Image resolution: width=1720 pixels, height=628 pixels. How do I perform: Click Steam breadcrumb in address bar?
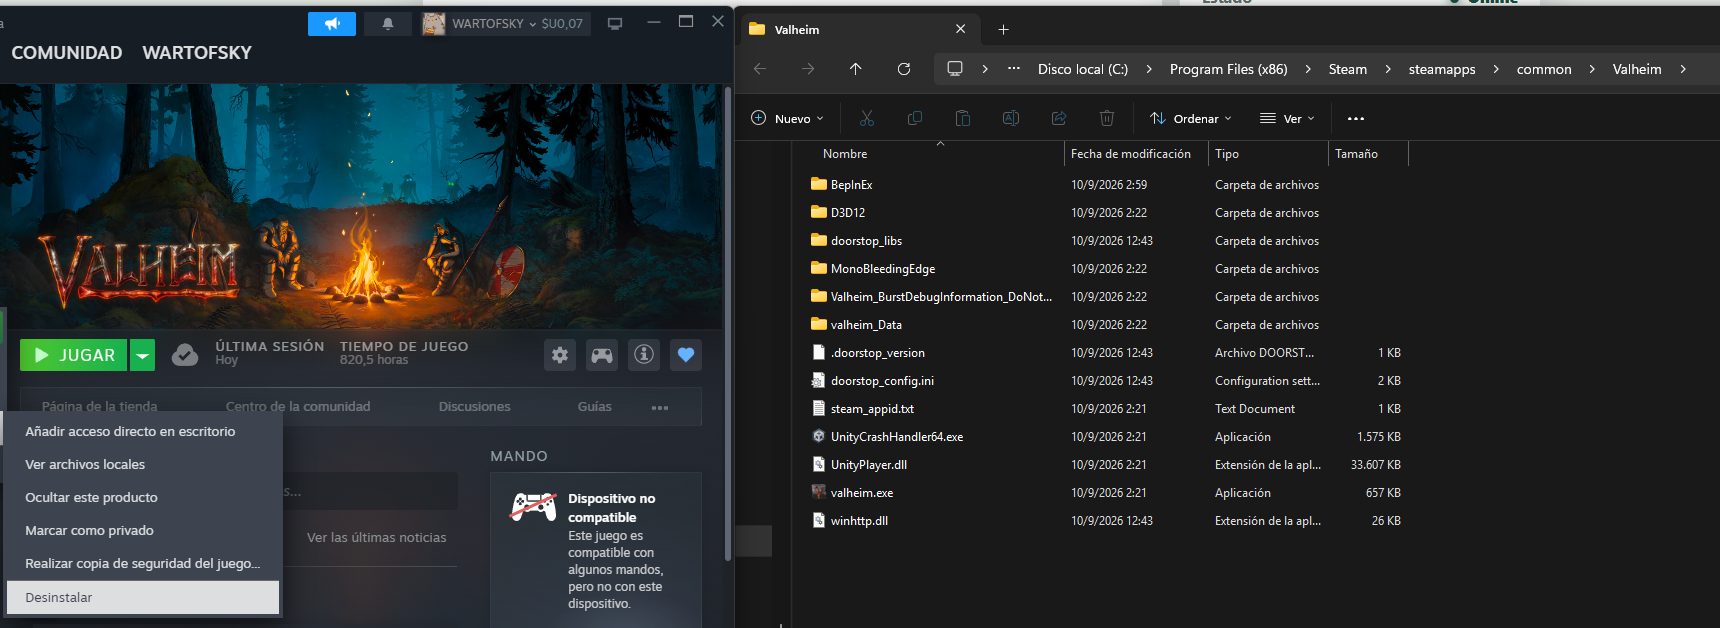point(1348,69)
